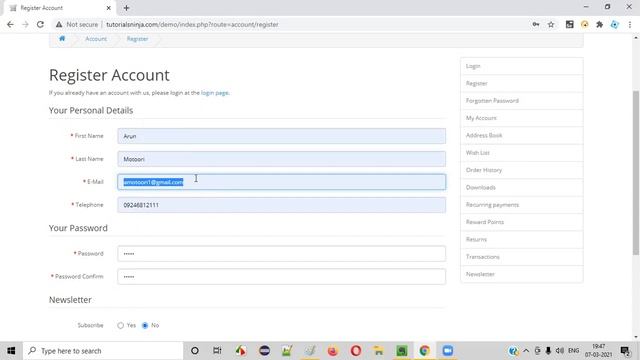
Task: Open the volume control in tray
Action: tap(560, 351)
